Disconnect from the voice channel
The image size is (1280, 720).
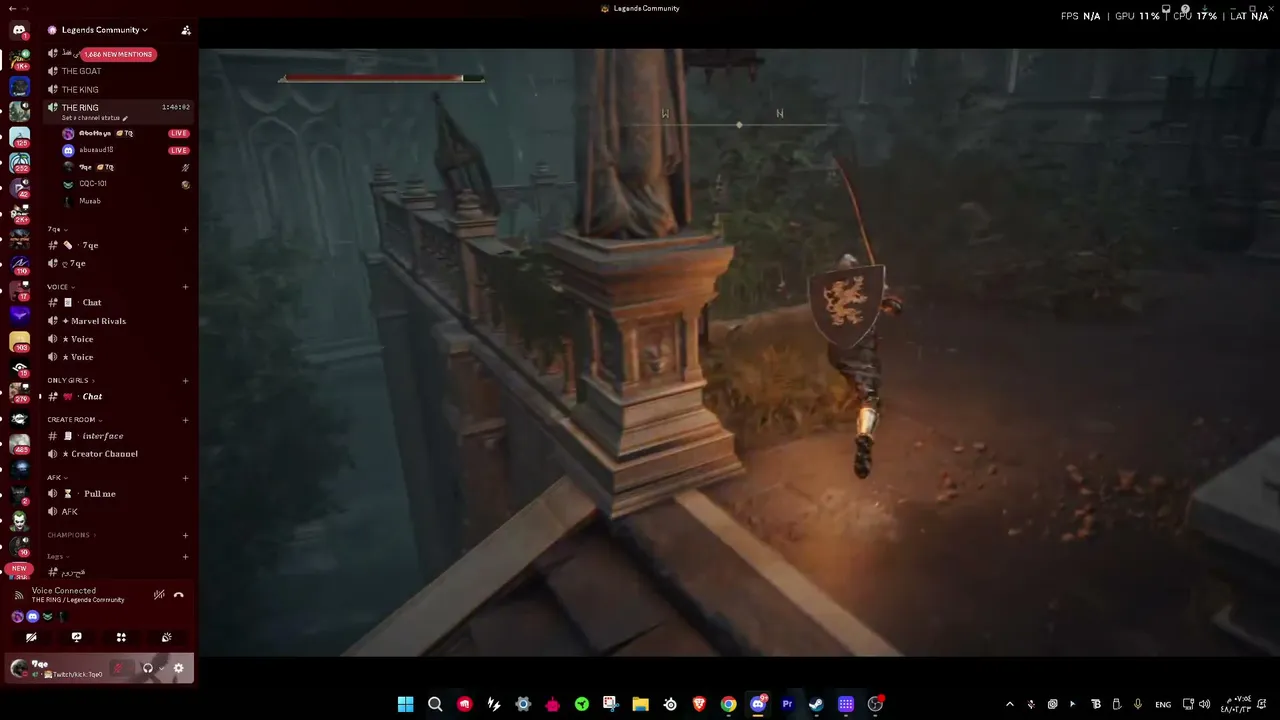[179, 595]
